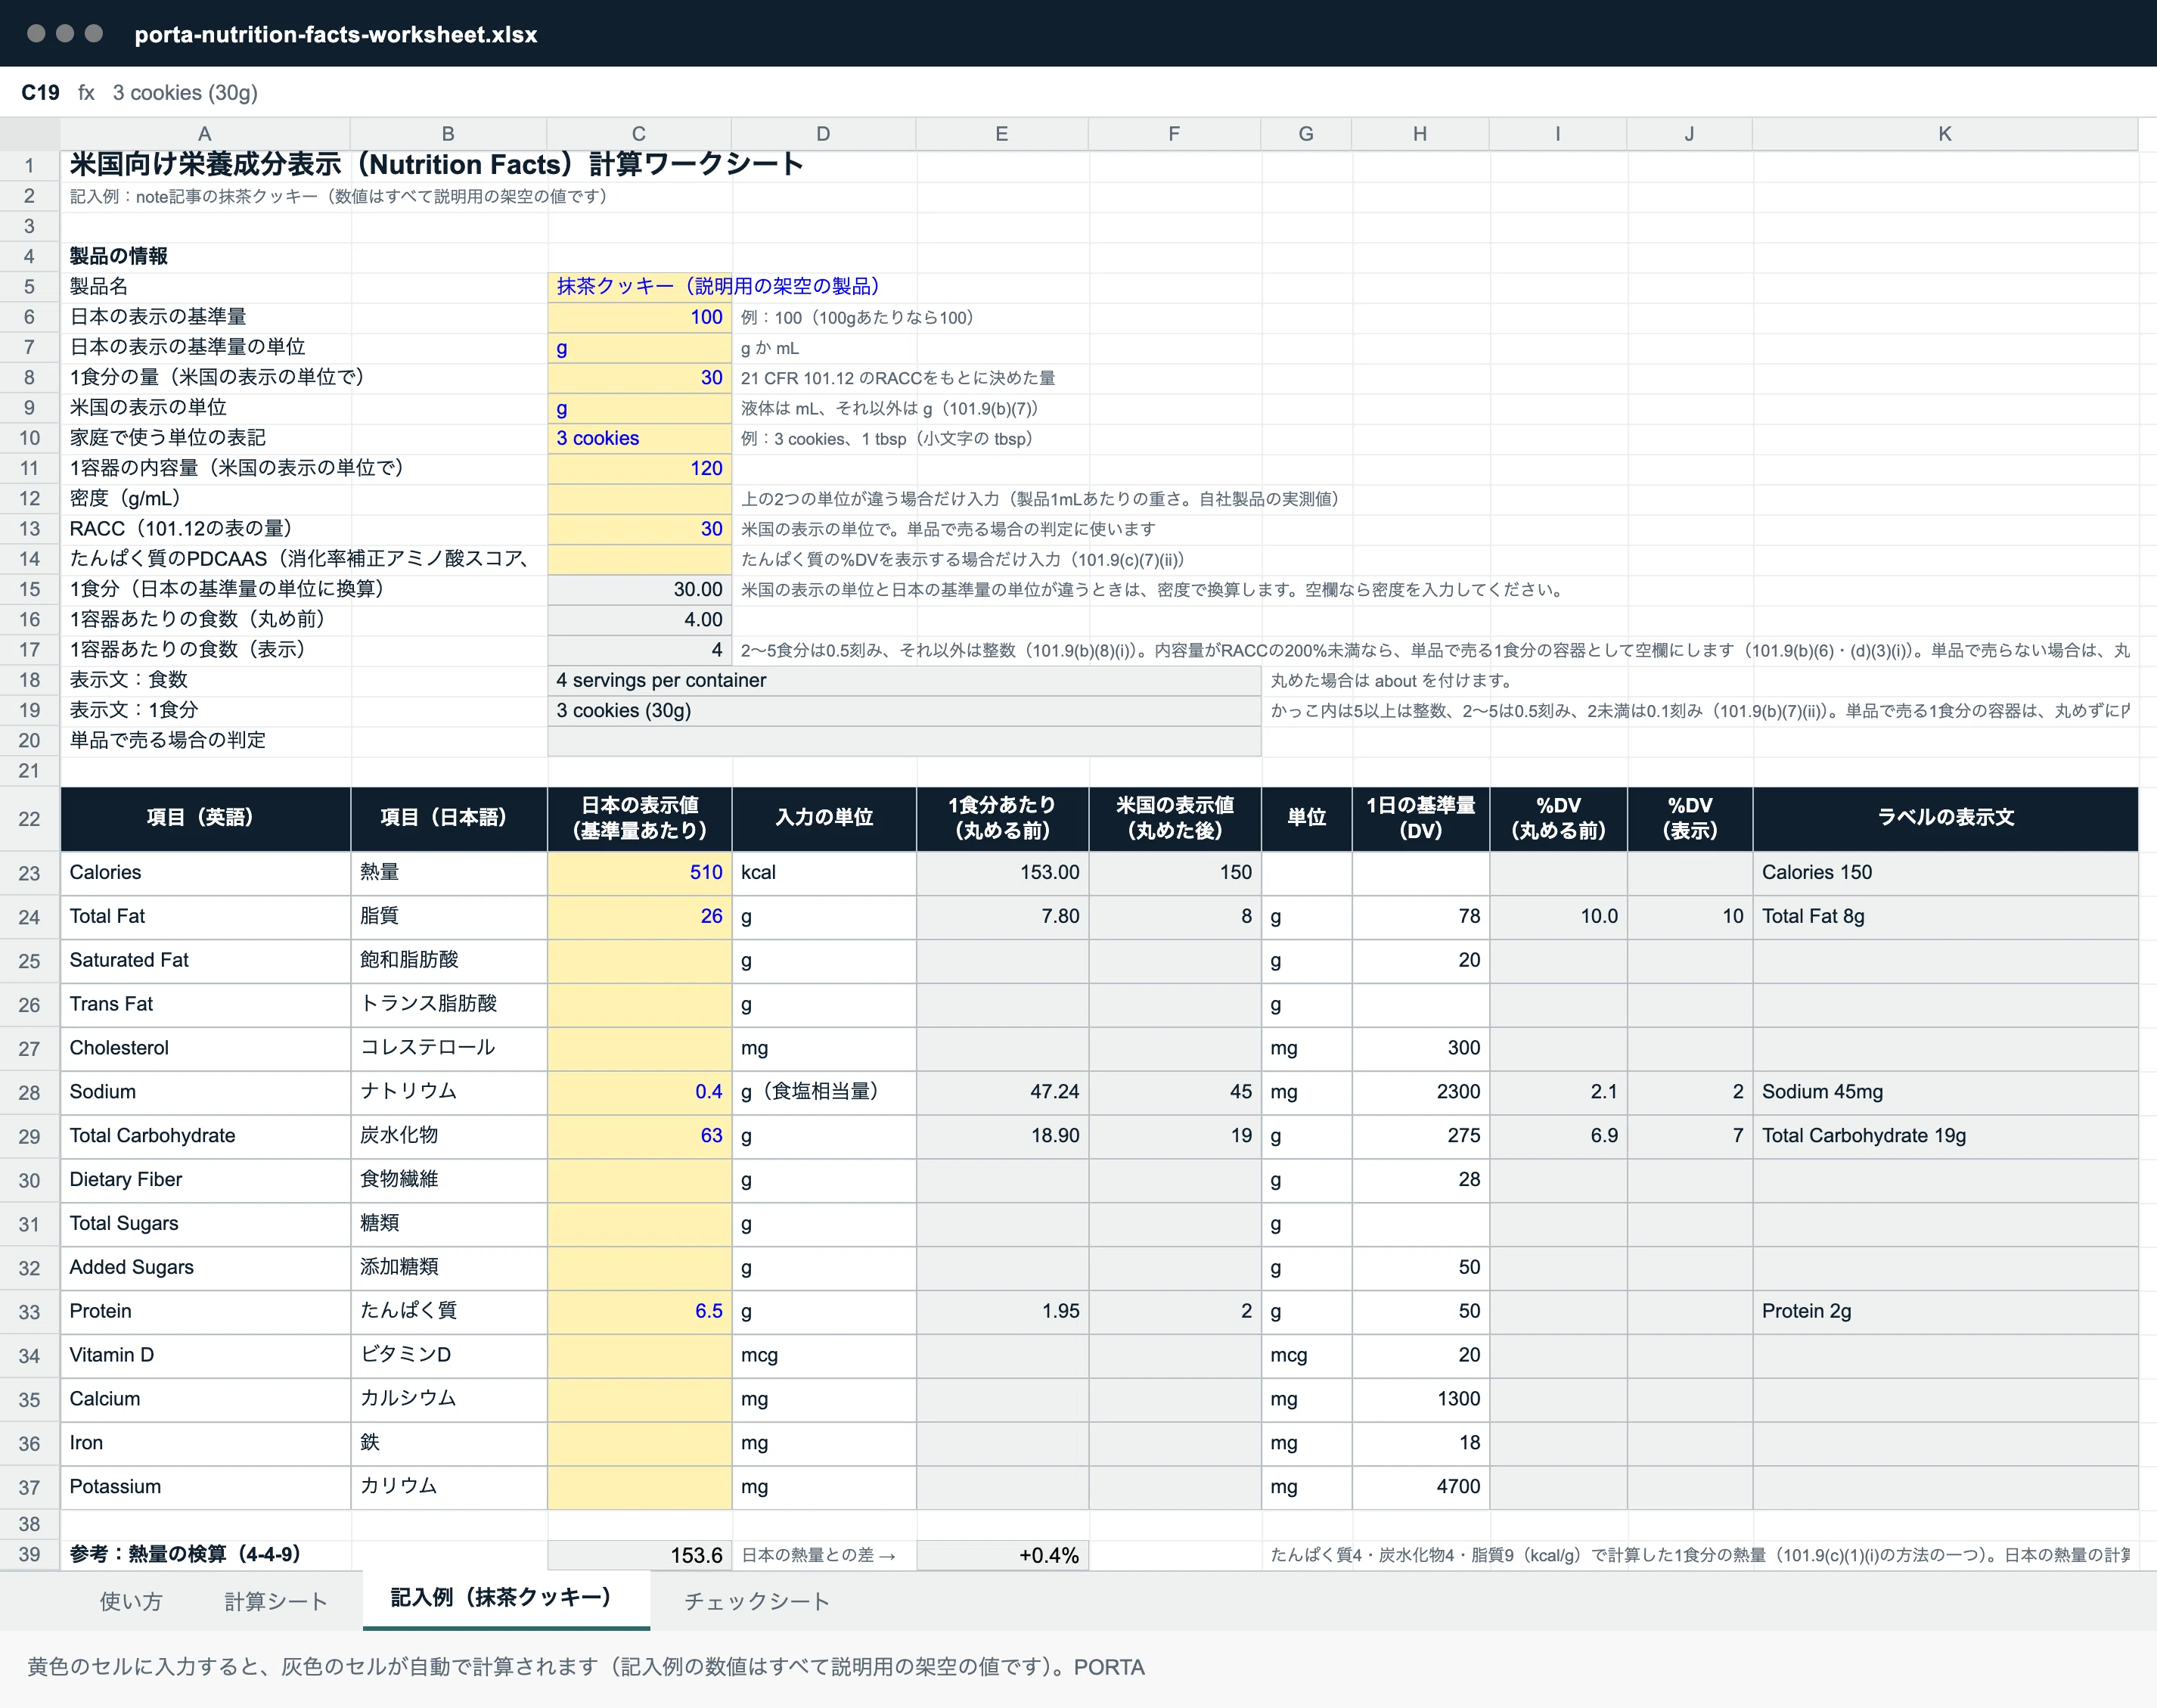Click the Protein input value 6.5
This screenshot has width=2157, height=1708.
tap(639, 1311)
